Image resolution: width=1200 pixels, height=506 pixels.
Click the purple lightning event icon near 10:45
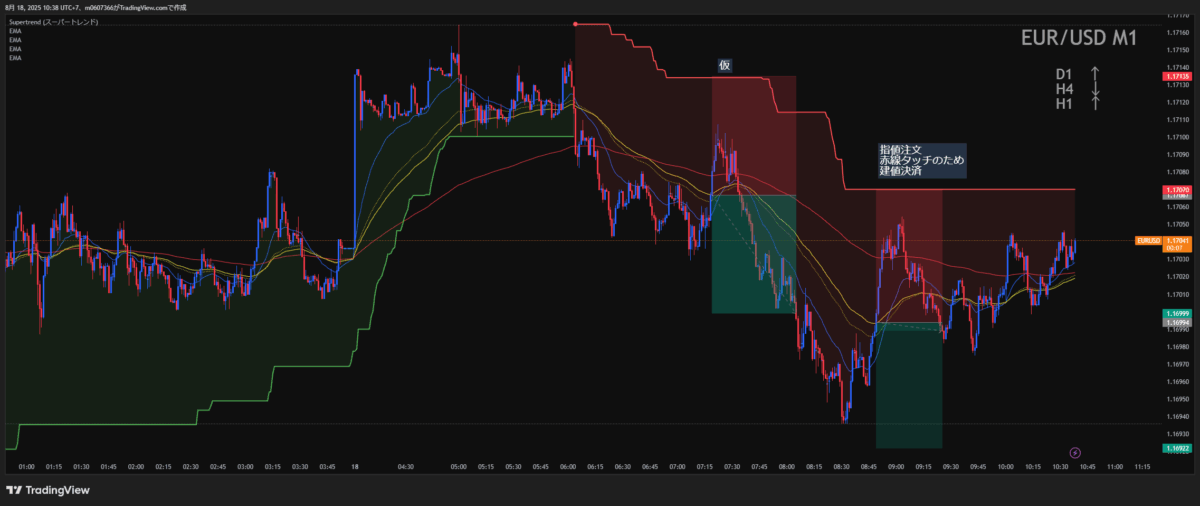(1075, 453)
